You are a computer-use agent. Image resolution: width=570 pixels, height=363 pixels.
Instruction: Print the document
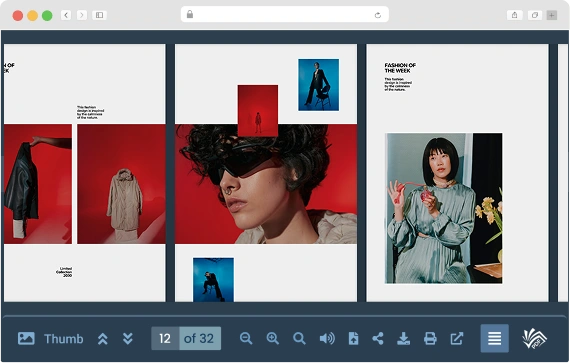point(430,338)
